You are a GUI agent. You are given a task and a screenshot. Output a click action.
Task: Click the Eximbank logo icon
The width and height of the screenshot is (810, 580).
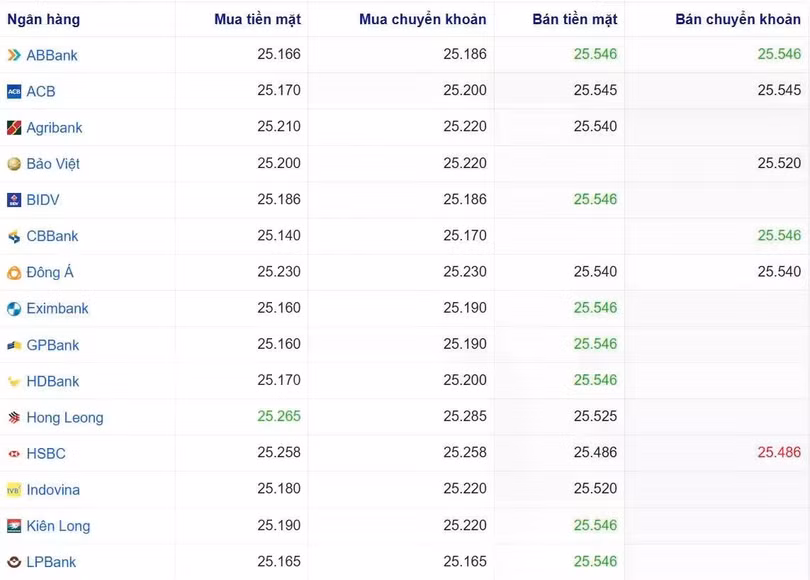(x=14, y=309)
